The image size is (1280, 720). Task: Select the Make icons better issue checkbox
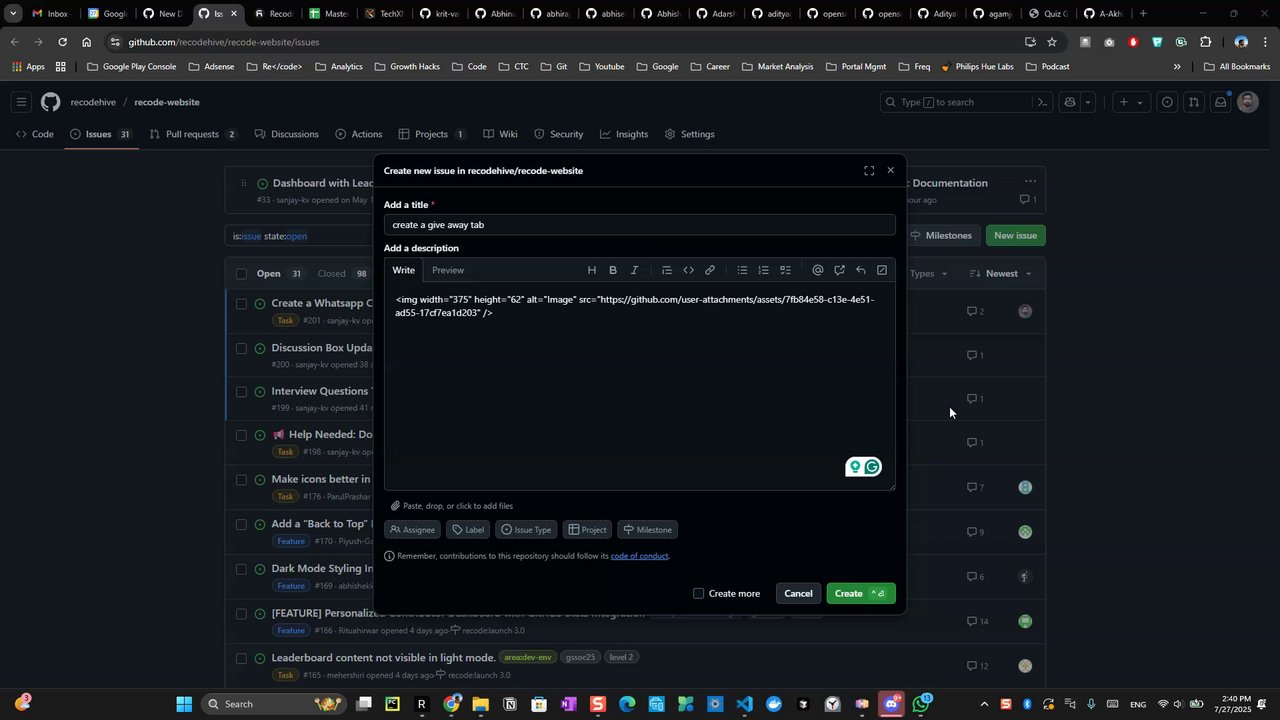pos(241,480)
